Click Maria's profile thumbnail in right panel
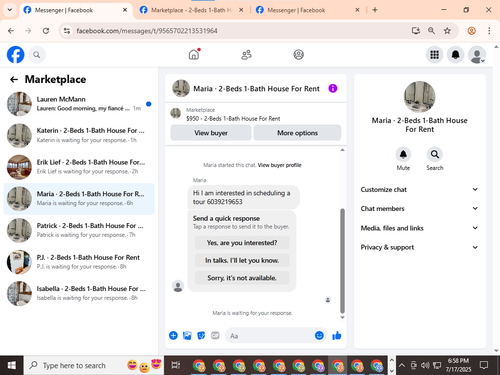500x375 pixels. (x=419, y=97)
